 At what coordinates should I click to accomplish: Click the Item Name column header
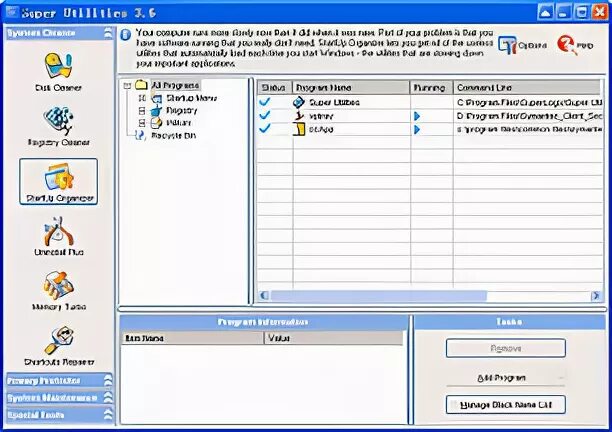[193, 338]
